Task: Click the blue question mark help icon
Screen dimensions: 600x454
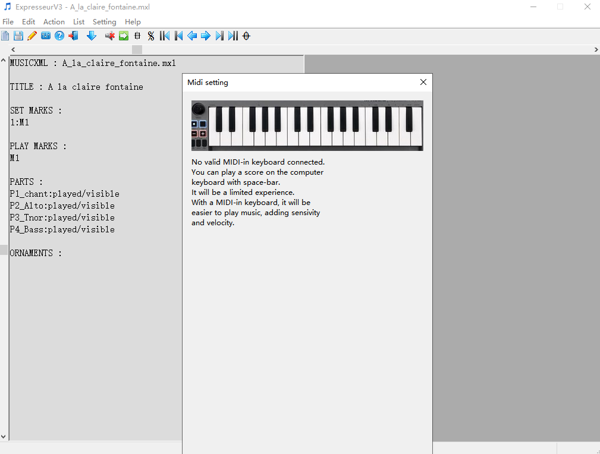Action: click(x=59, y=36)
